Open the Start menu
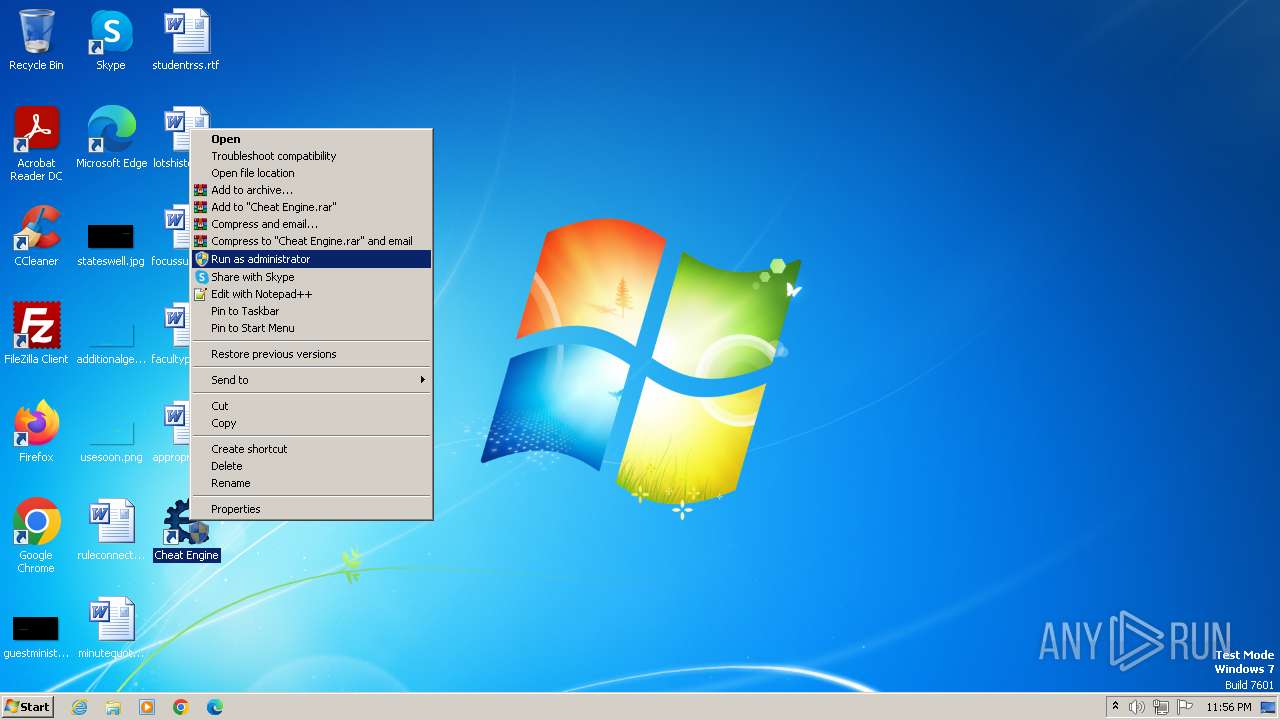 [x=28, y=707]
